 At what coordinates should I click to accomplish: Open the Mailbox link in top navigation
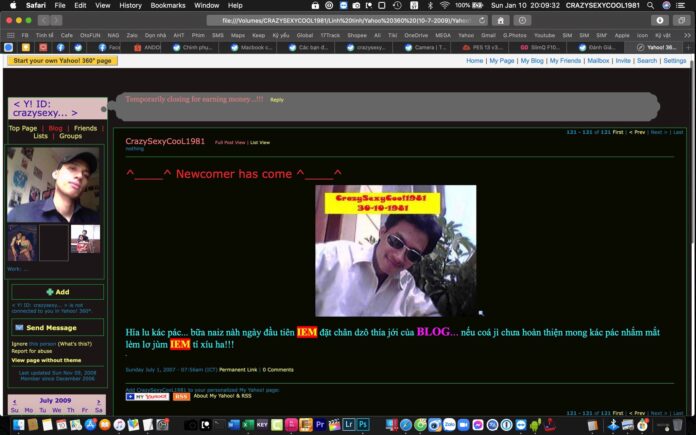click(598, 61)
